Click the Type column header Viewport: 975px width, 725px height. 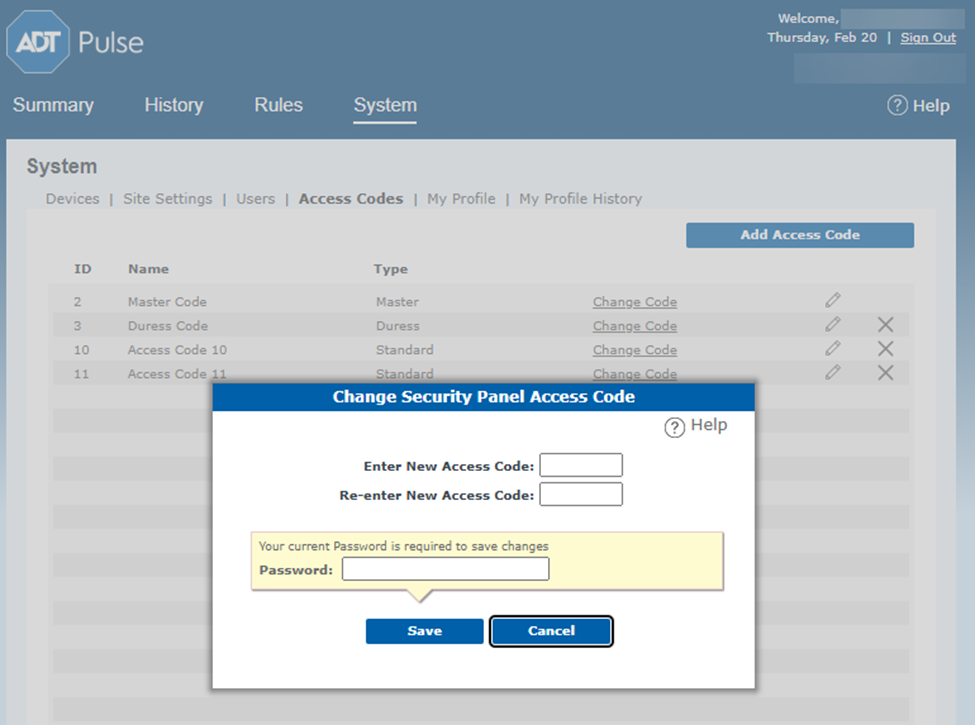coord(390,269)
